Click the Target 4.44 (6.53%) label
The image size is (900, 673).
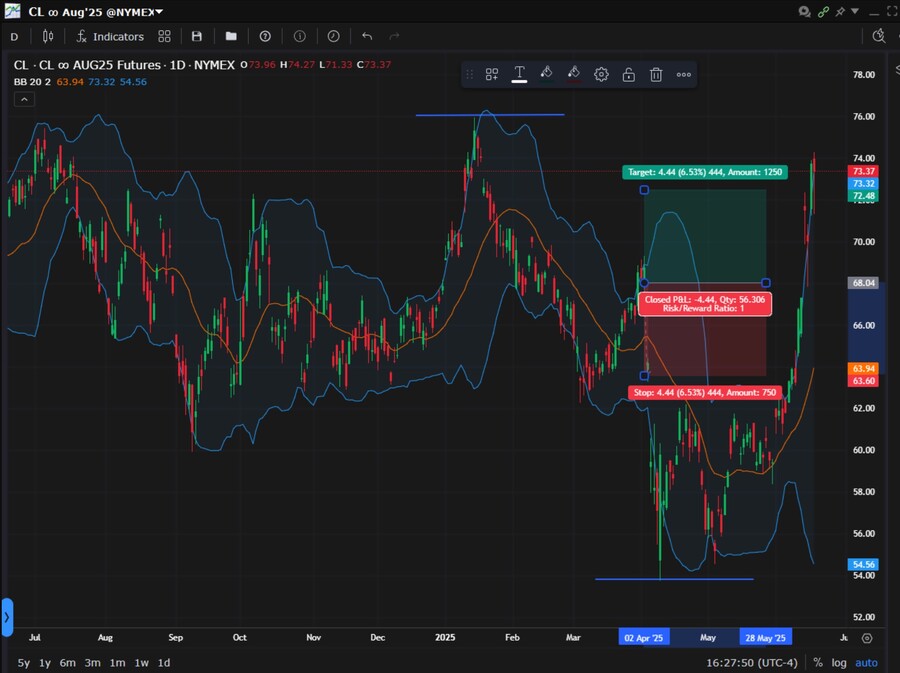705,172
